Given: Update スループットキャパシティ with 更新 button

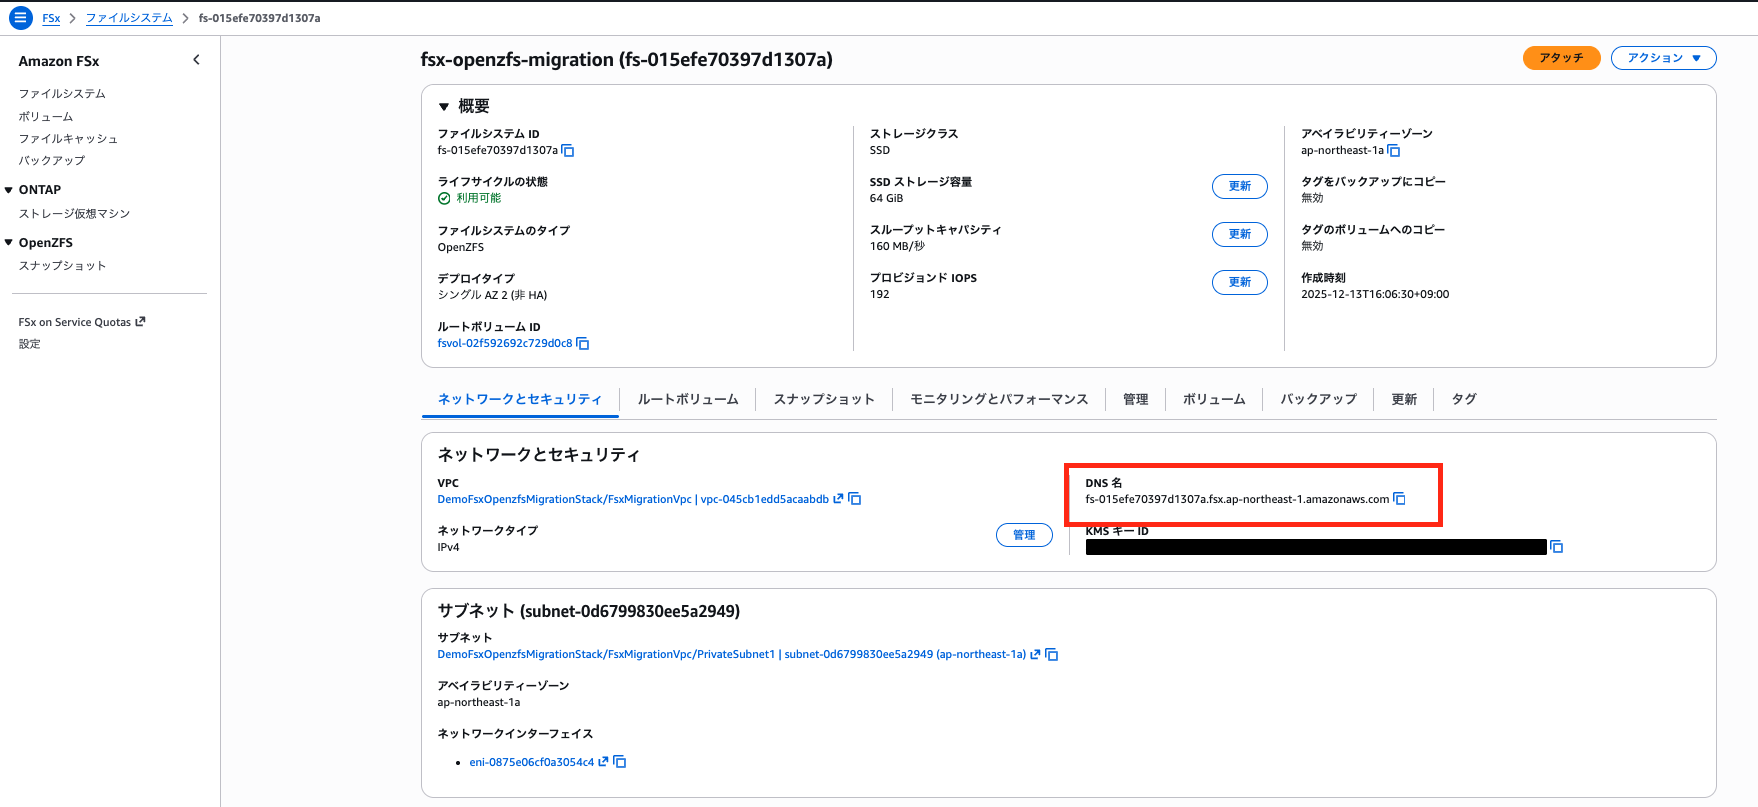Looking at the screenshot, I should point(1240,234).
